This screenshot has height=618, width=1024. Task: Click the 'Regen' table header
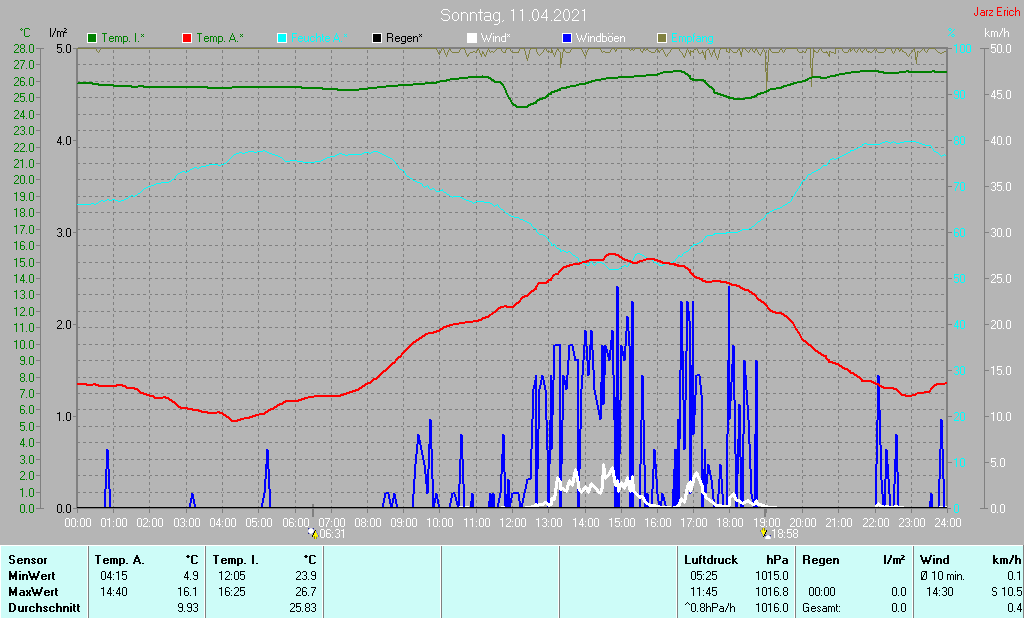pyautogui.click(x=821, y=560)
